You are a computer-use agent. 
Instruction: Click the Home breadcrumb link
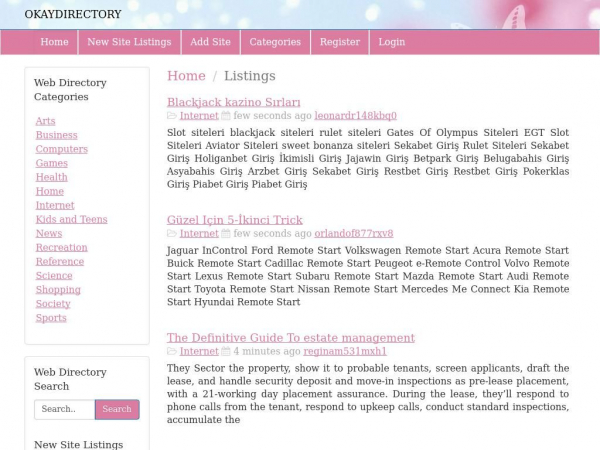coord(186,76)
